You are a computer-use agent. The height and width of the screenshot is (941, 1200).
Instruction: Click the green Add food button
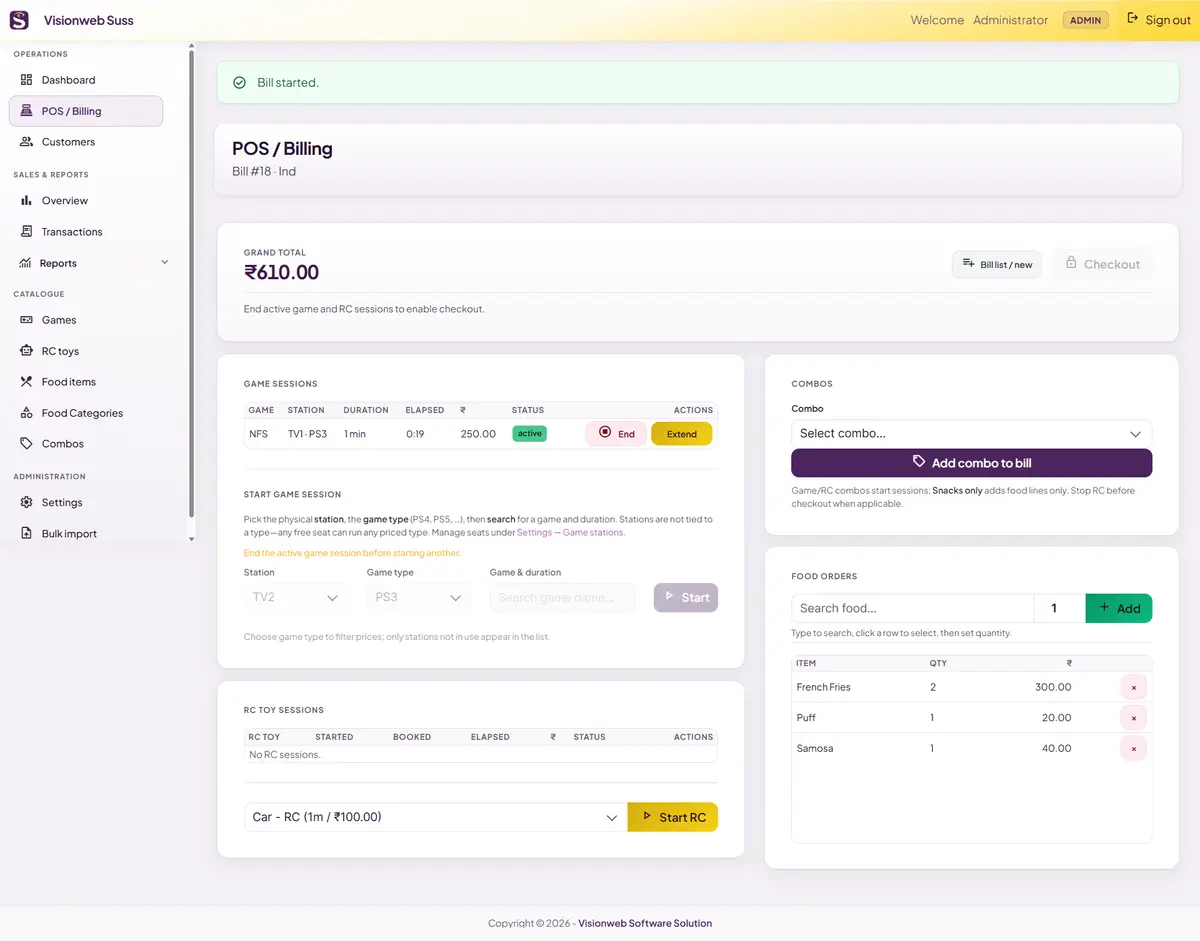pyautogui.click(x=1119, y=608)
